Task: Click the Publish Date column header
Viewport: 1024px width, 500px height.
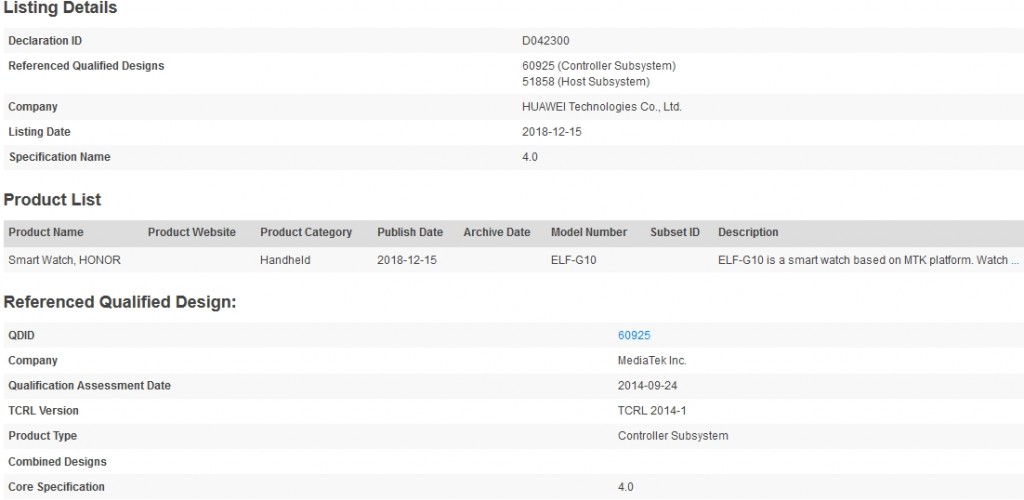Action: point(410,232)
